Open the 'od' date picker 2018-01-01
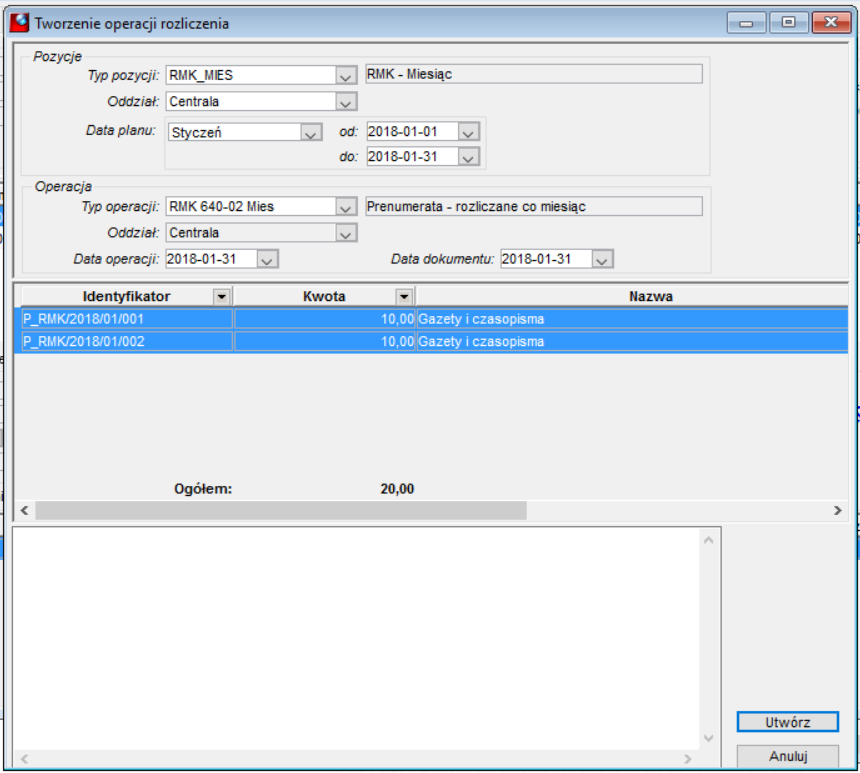The image size is (860, 773). pos(468,132)
